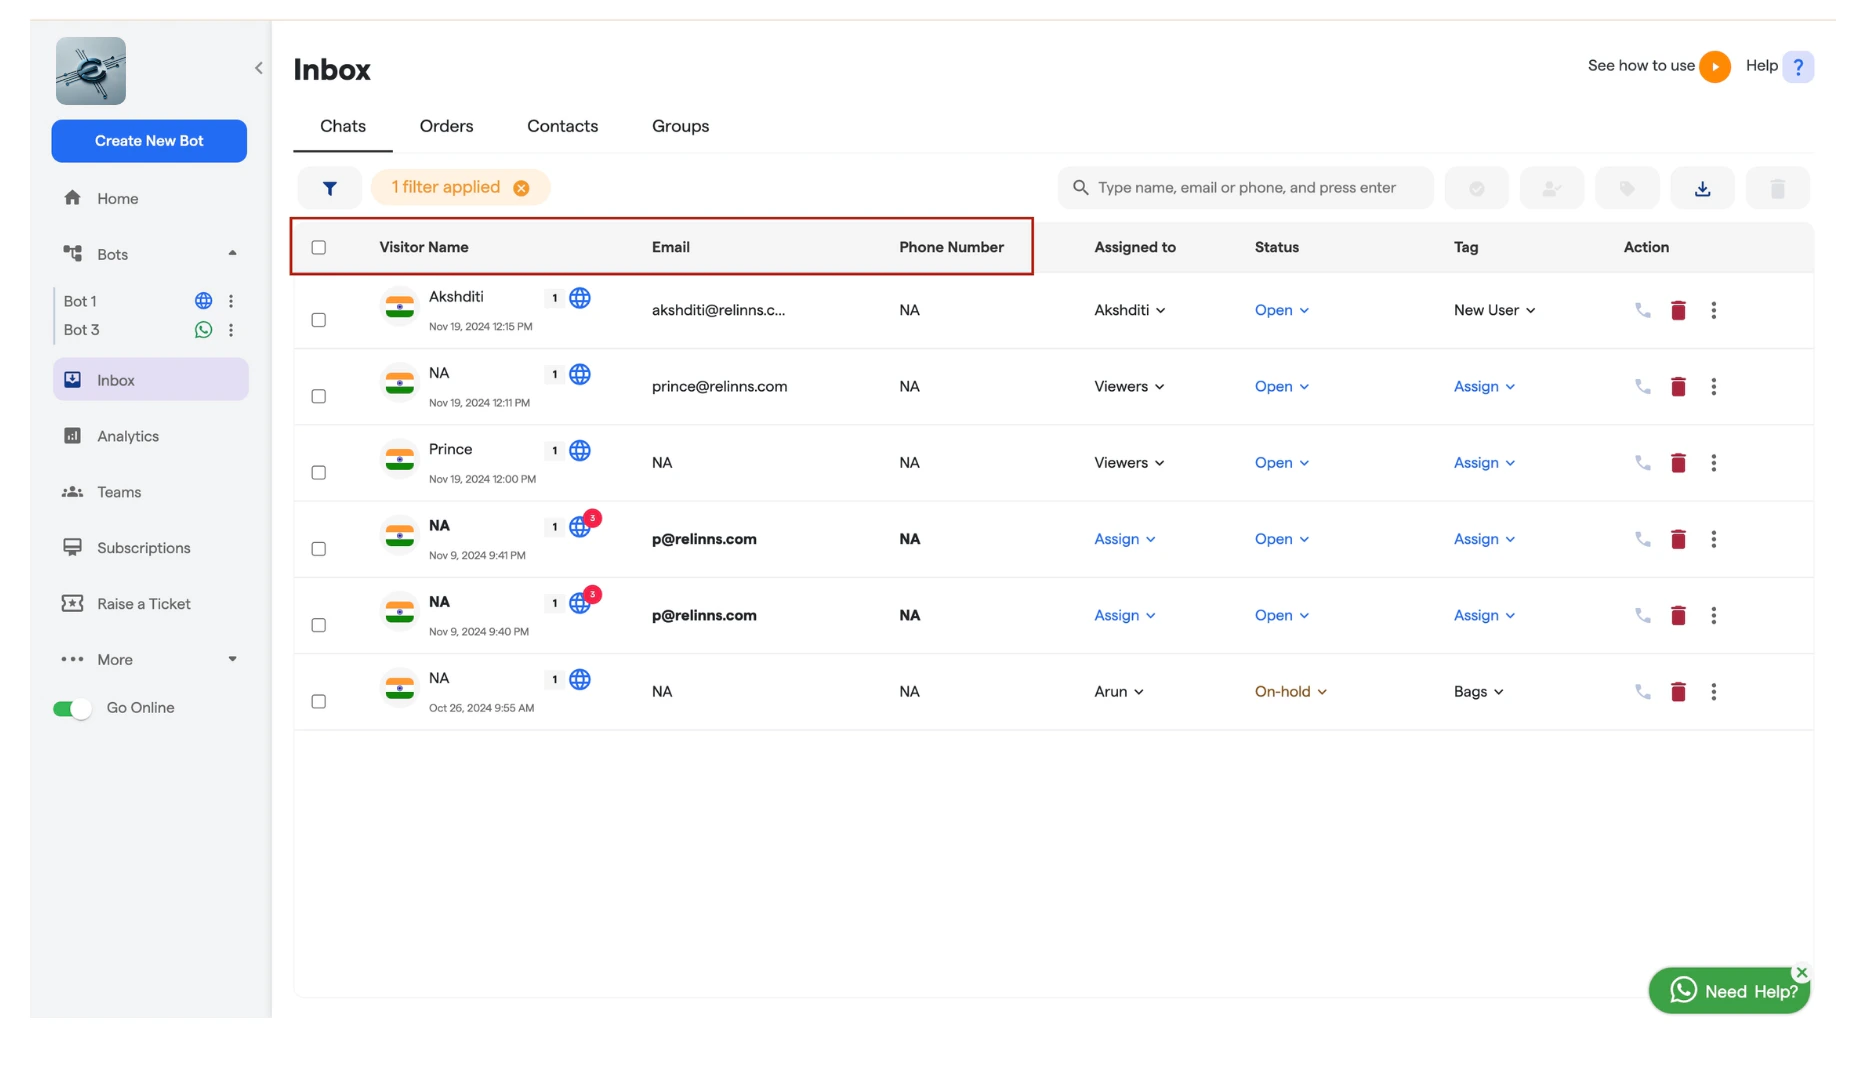Check the box for the prince@relinns.com row

click(x=319, y=396)
